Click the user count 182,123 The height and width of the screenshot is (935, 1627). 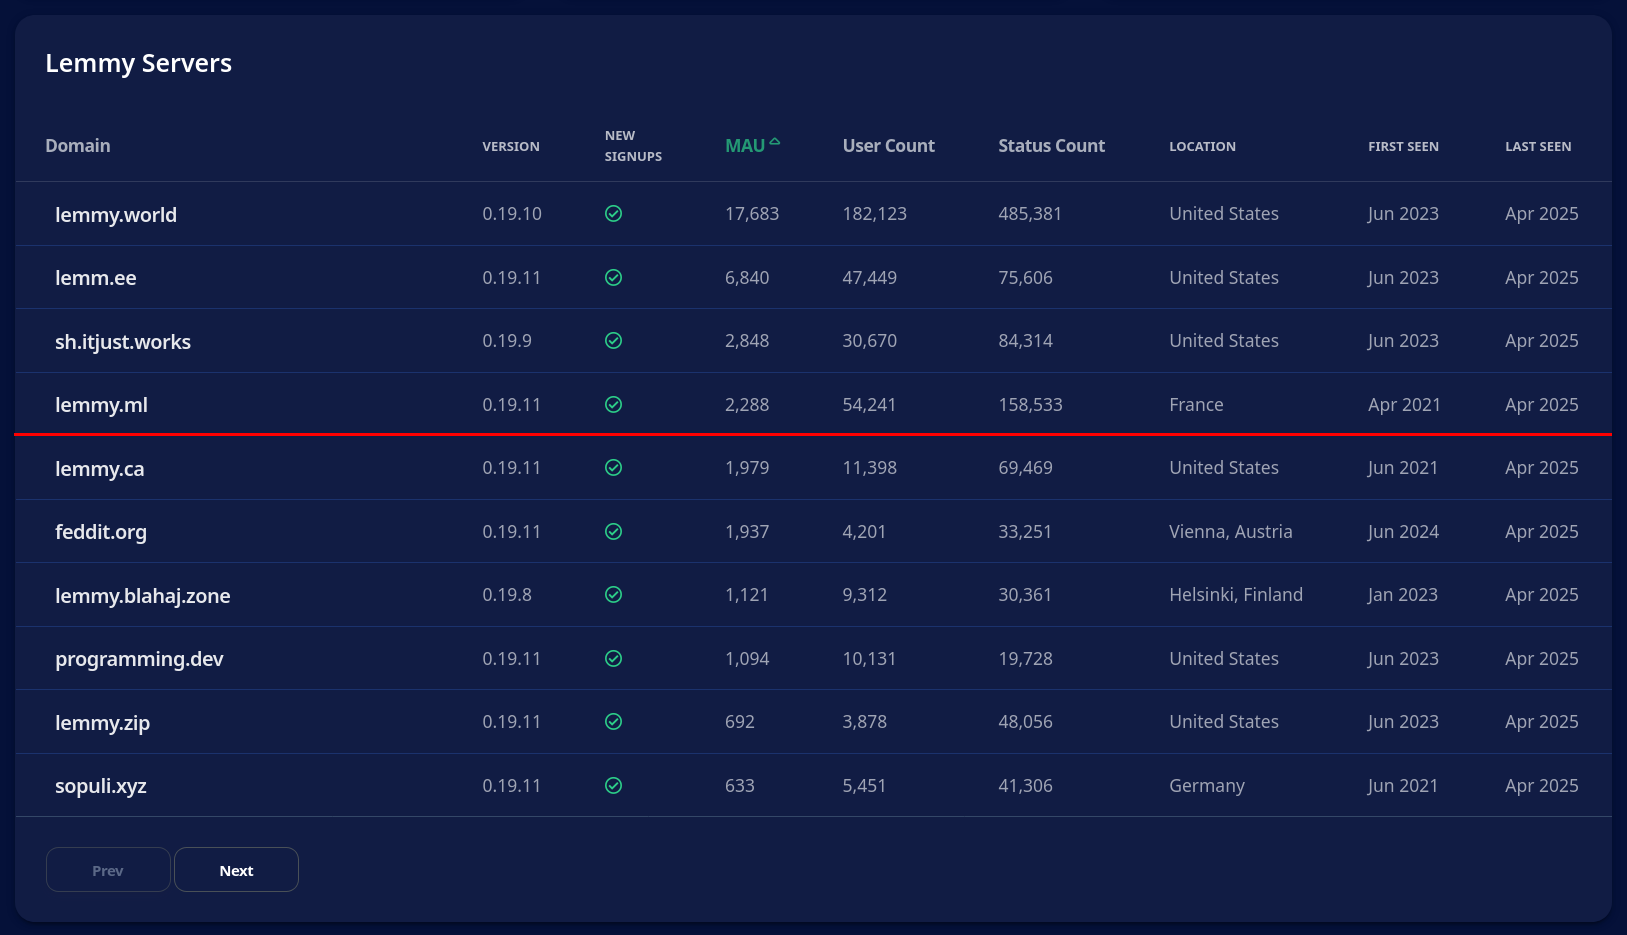pos(875,214)
